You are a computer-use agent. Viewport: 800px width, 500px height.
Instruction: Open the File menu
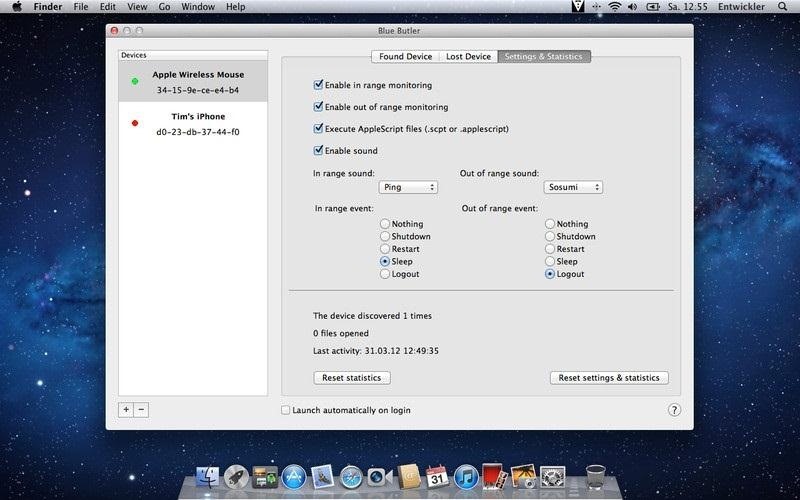point(81,7)
